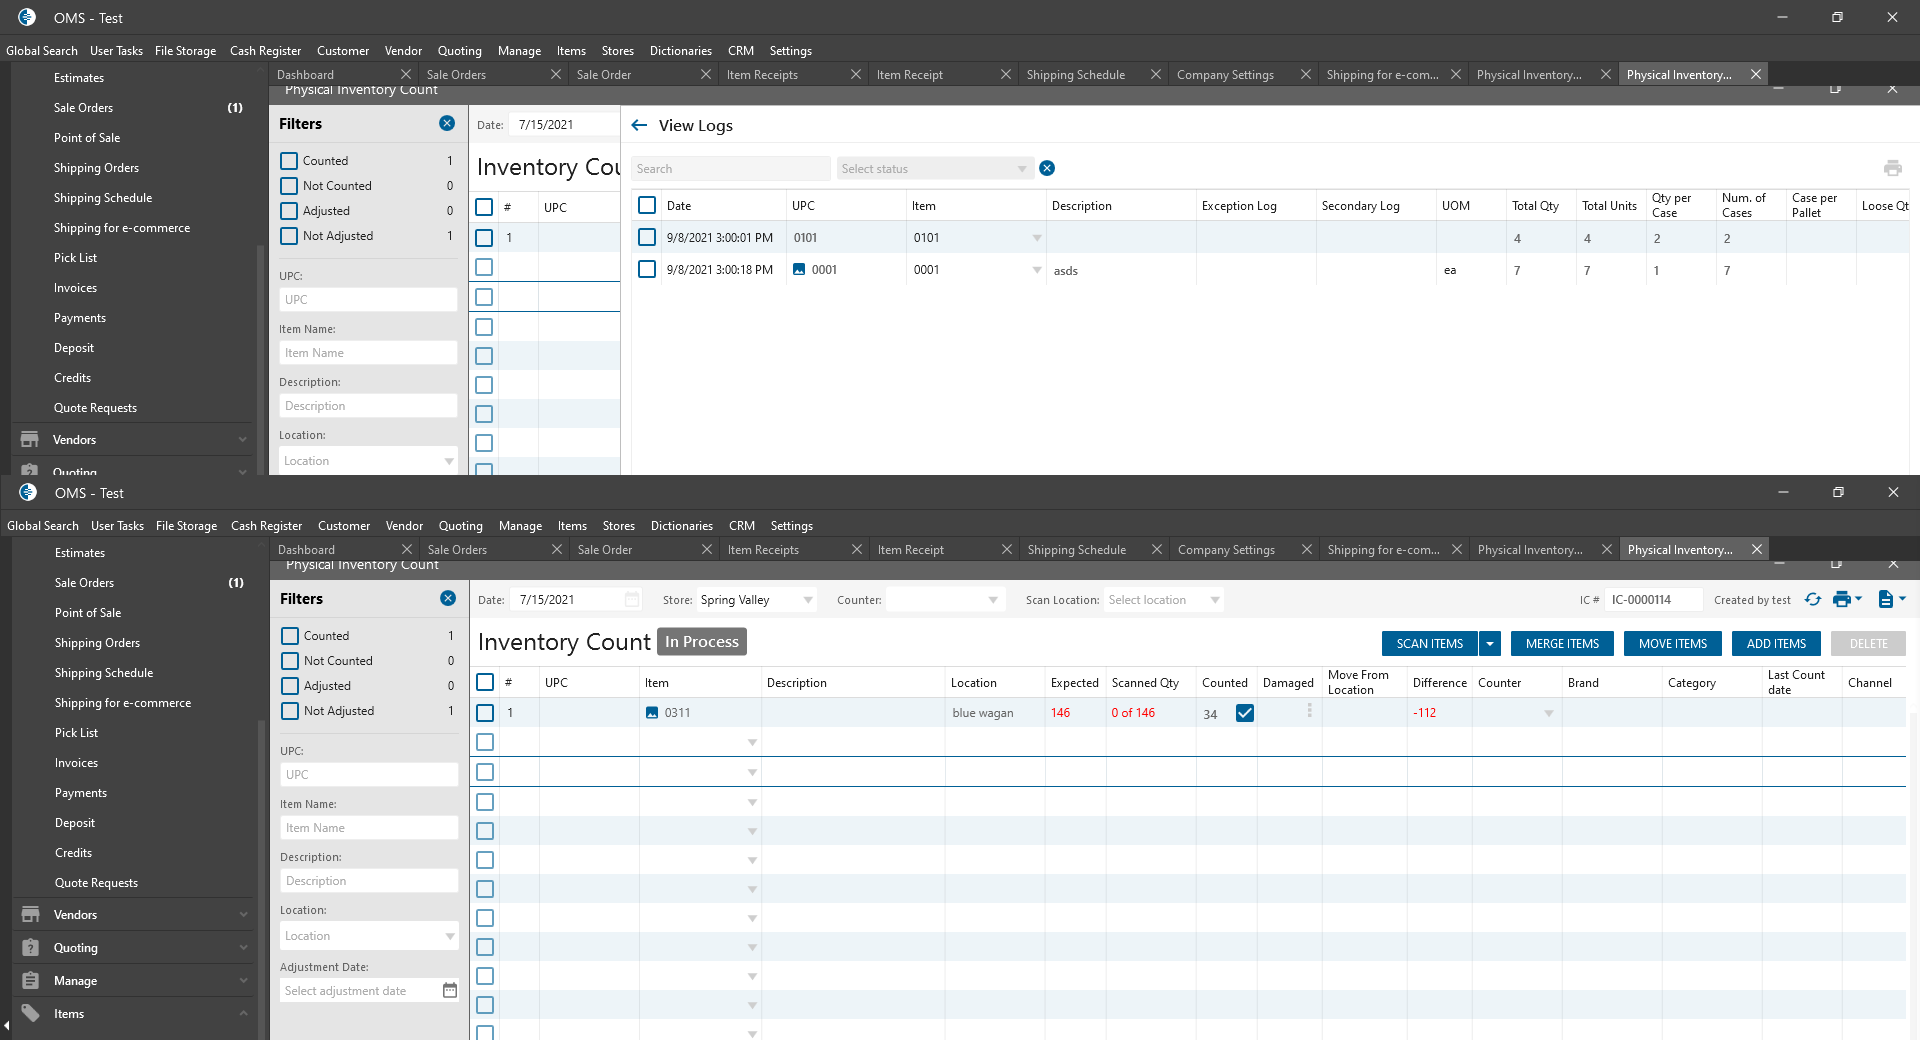The image size is (1920, 1040).
Task: Click the printer icon in View Logs panel
Action: click(1892, 168)
